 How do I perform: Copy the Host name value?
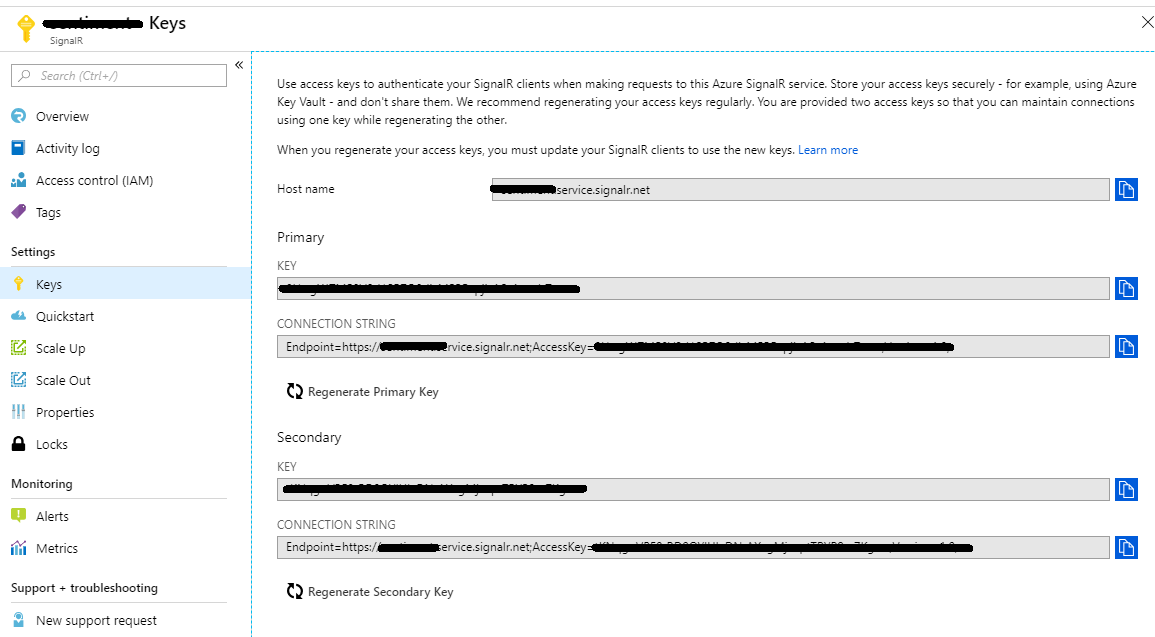(x=1126, y=189)
